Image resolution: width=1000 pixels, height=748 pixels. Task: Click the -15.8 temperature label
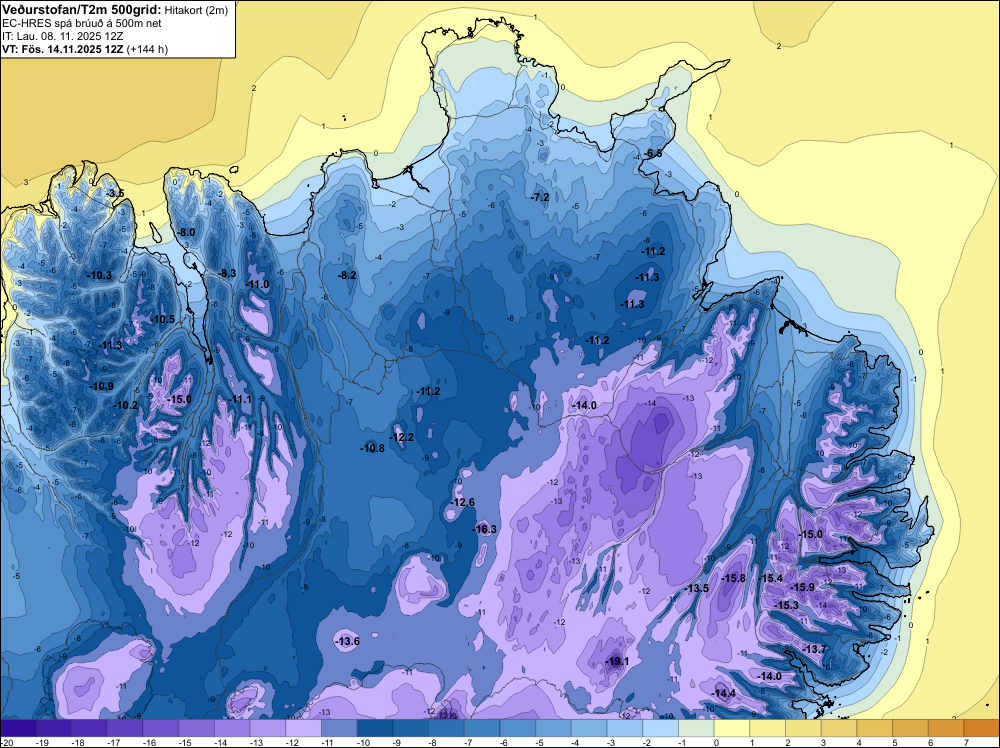(x=733, y=578)
